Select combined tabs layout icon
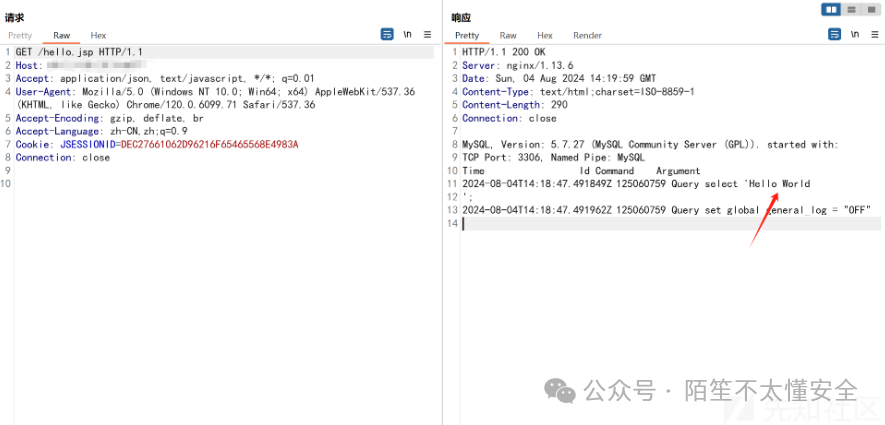 click(x=870, y=10)
